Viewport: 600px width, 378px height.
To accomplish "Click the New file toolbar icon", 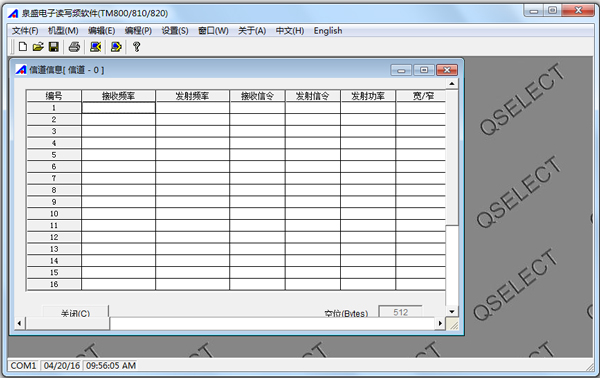I will pyautogui.click(x=23, y=47).
